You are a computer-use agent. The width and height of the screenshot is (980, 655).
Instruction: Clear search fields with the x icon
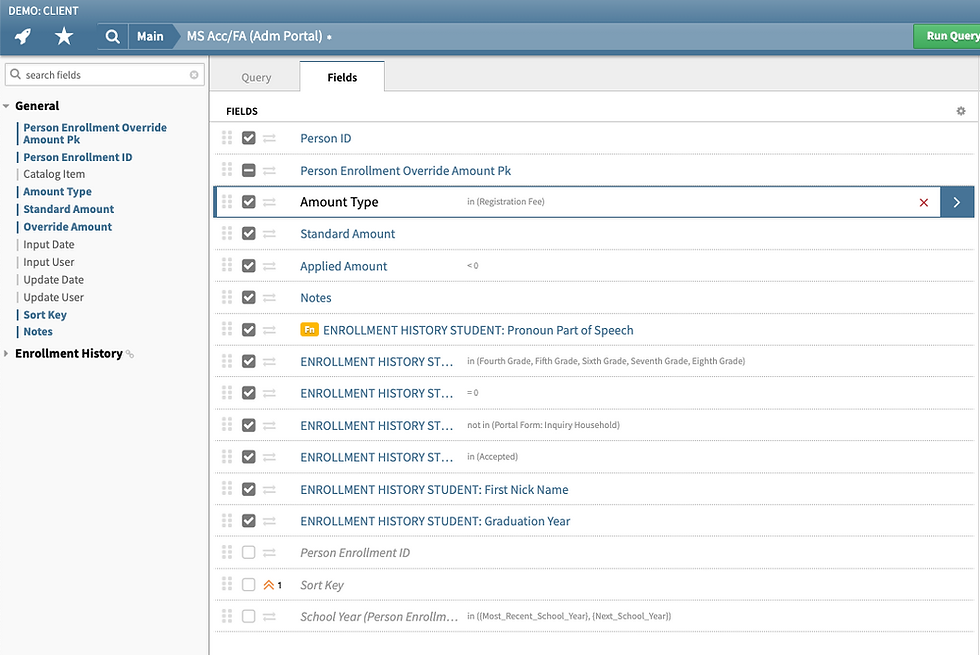point(194,75)
